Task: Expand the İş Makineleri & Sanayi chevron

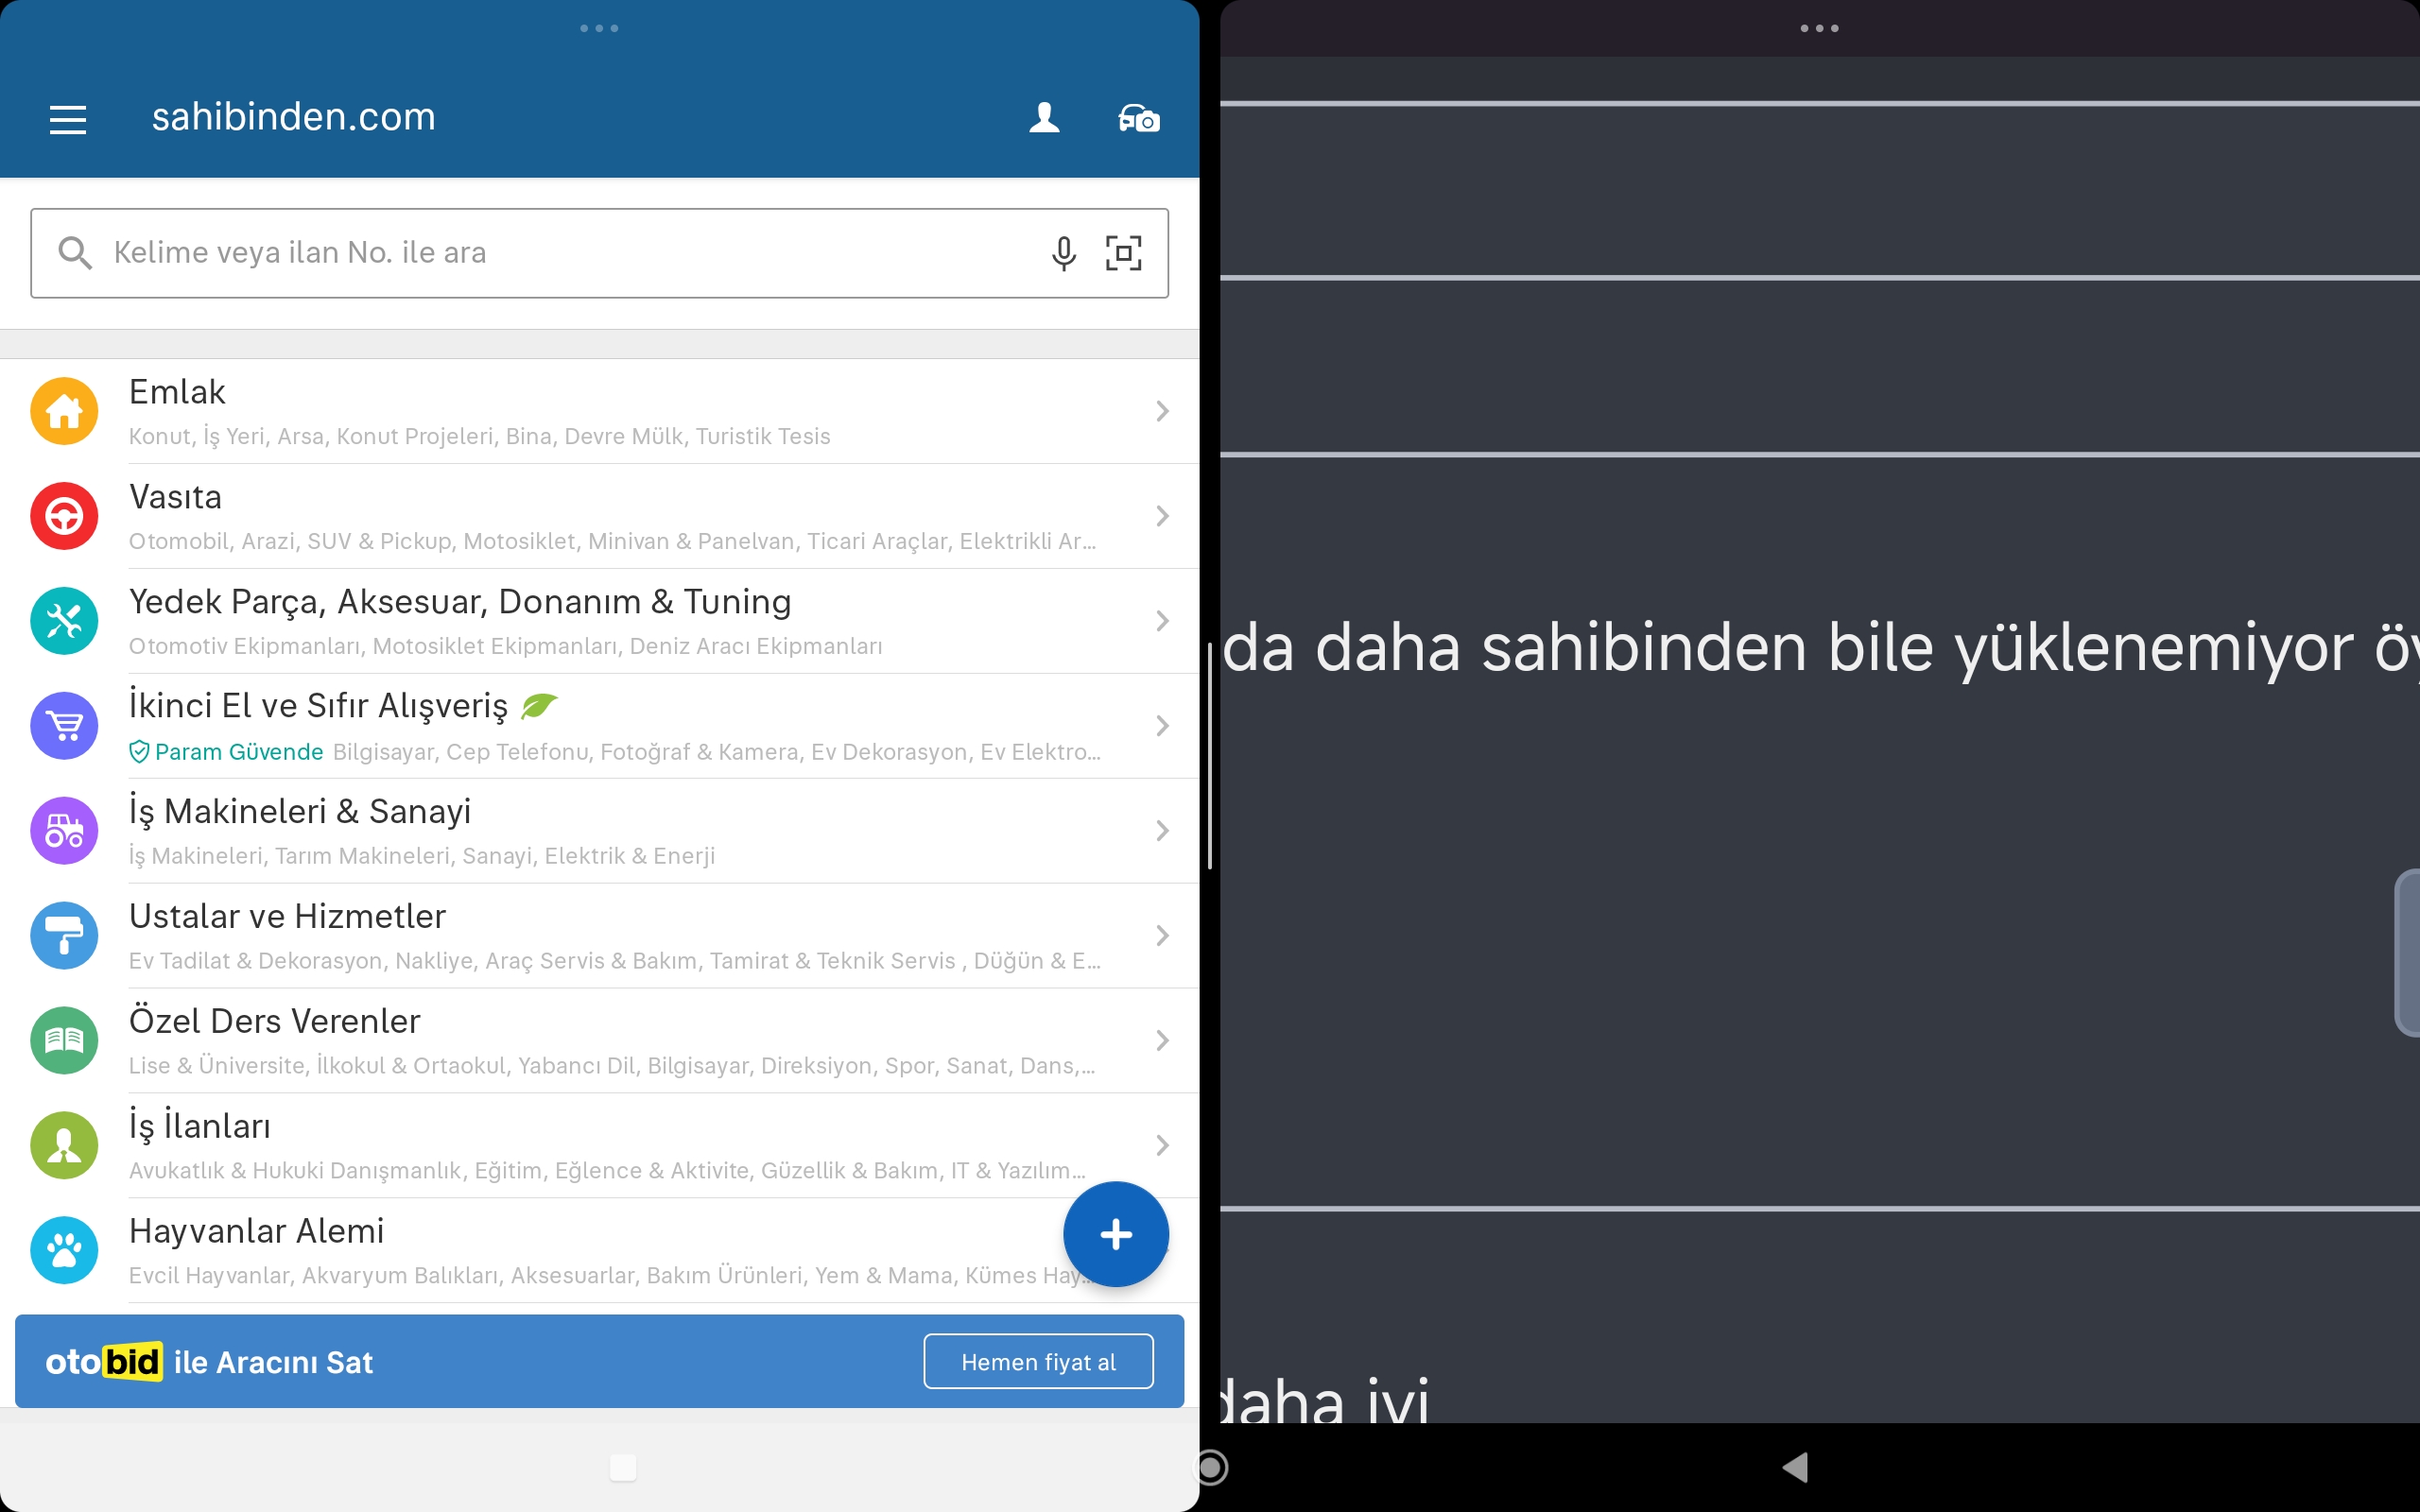Action: point(1162,831)
